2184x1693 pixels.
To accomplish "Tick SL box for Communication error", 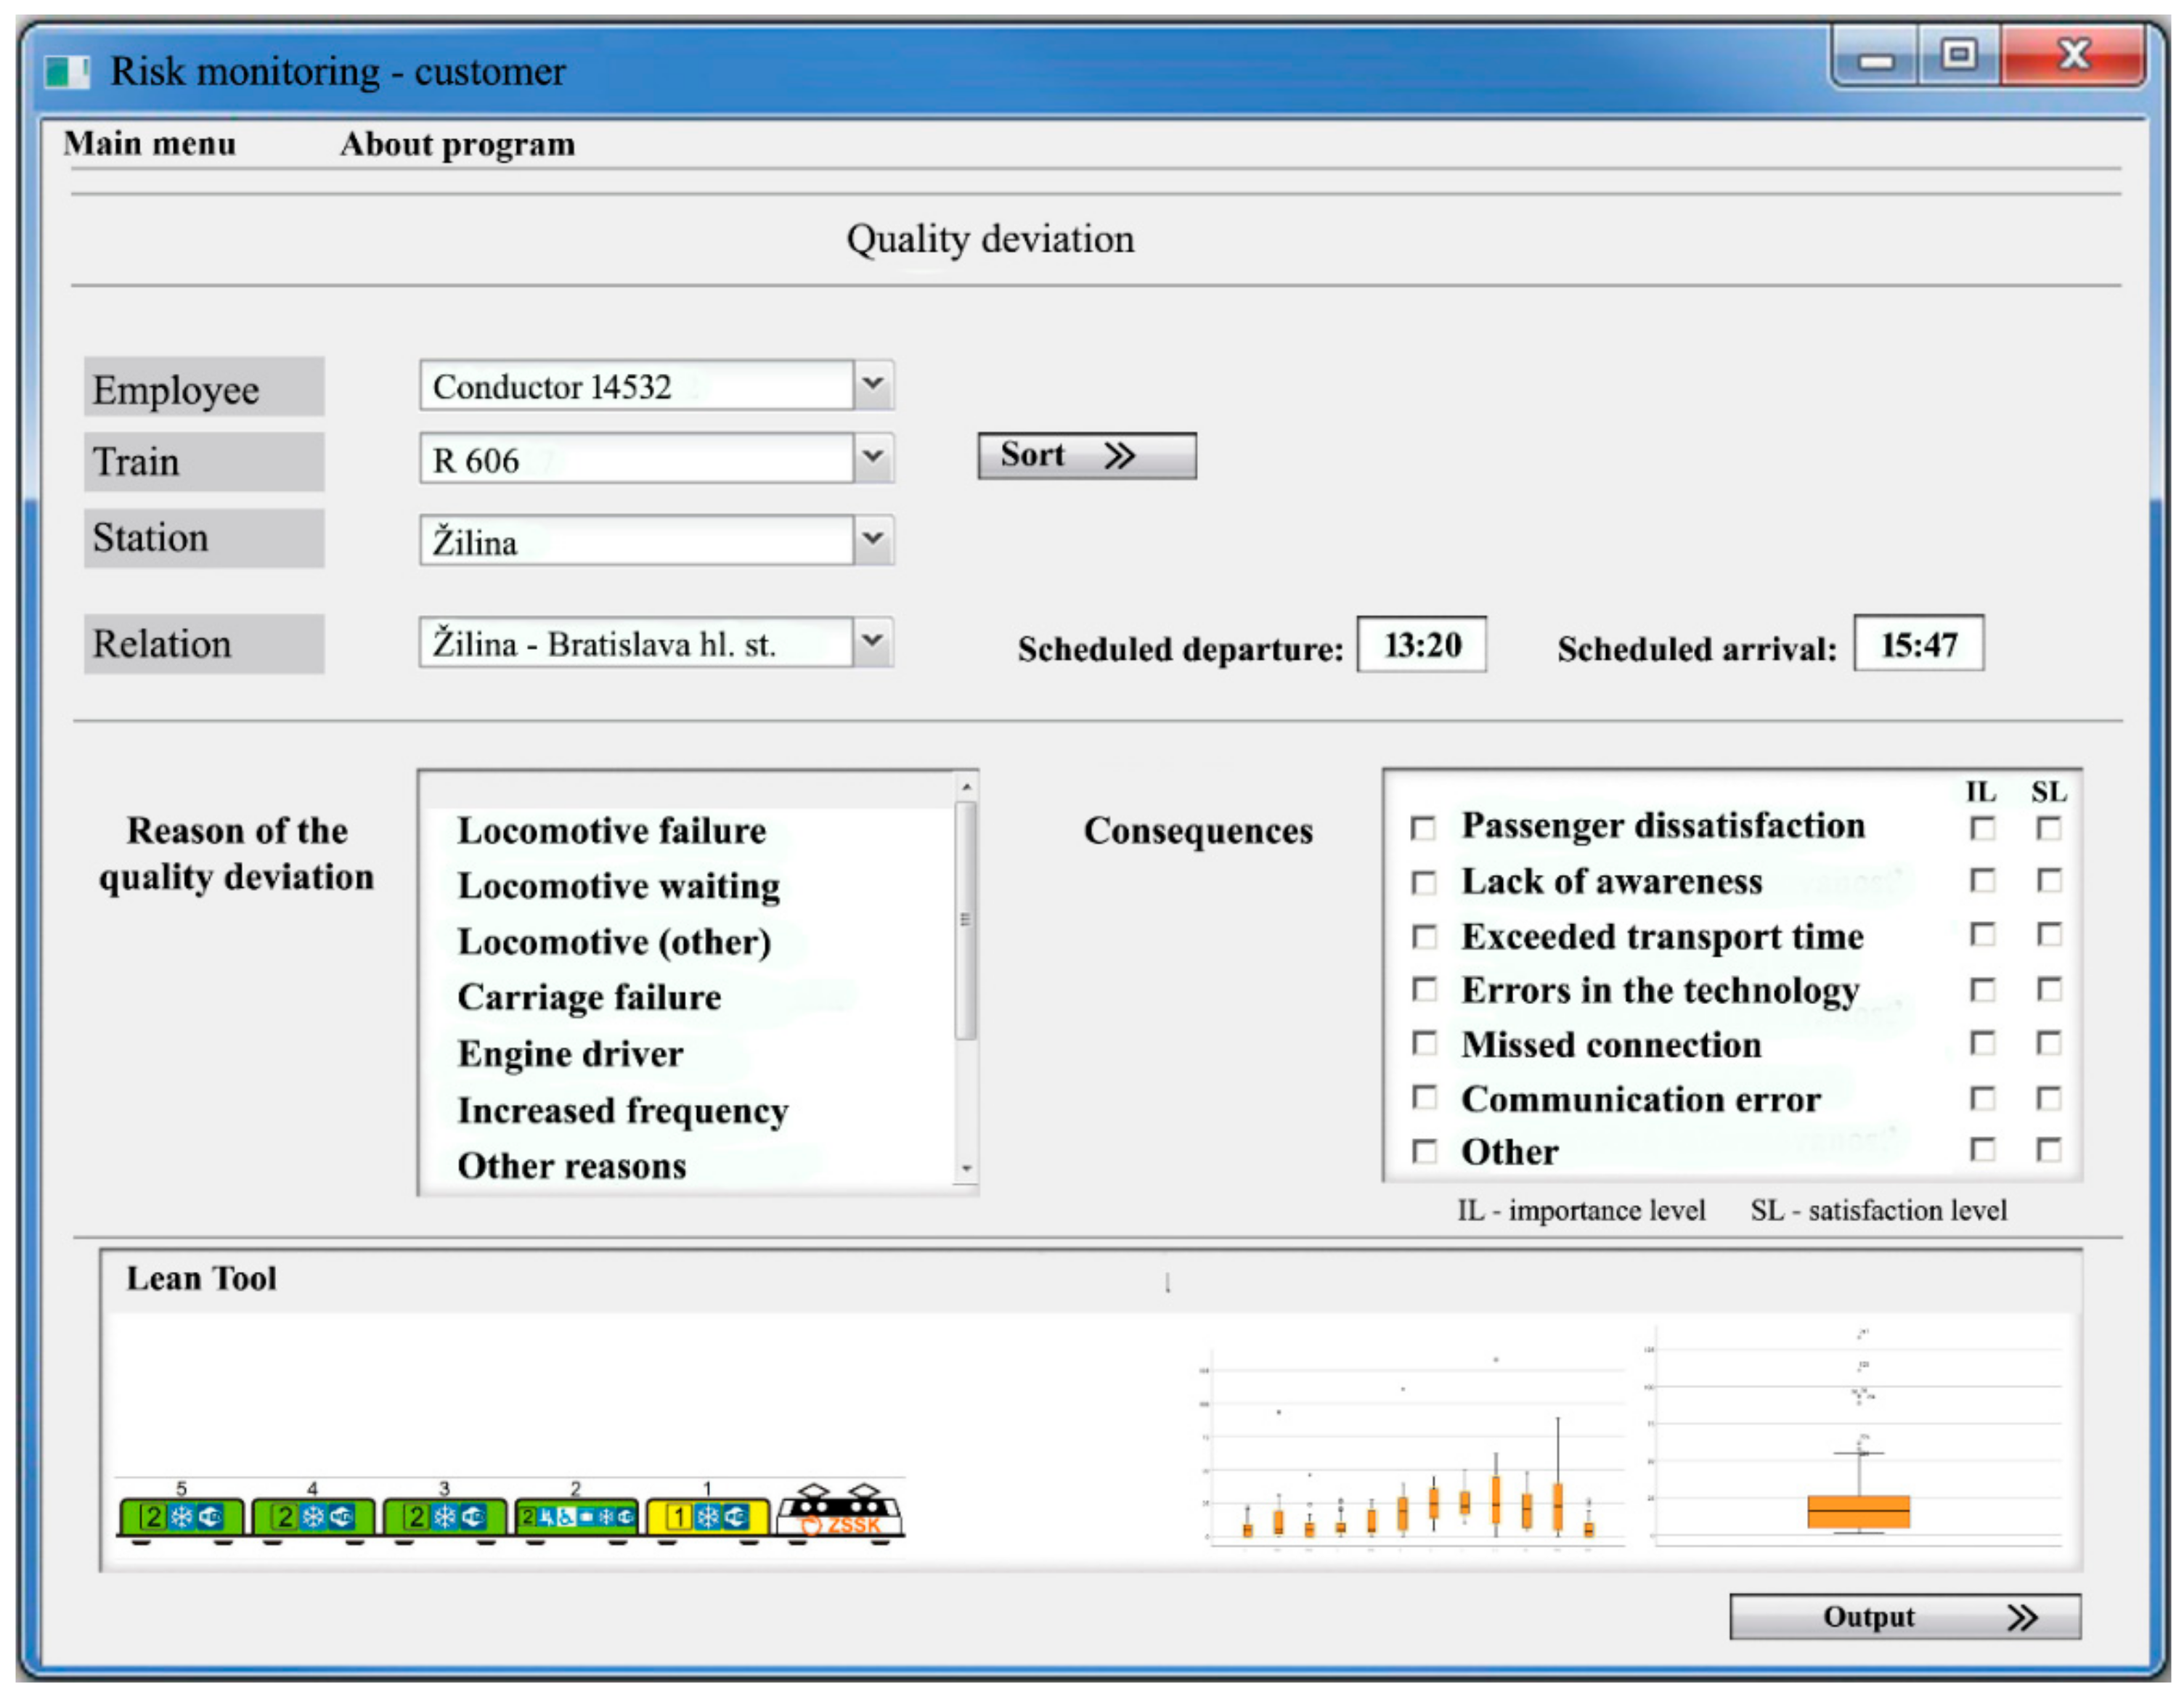I will (2049, 1098).
